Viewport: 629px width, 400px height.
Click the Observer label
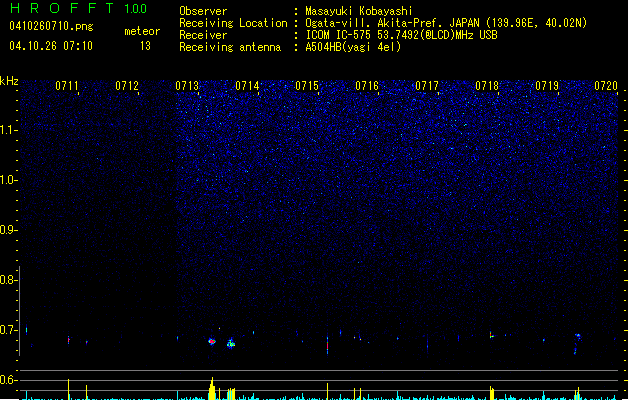[203, 11]
